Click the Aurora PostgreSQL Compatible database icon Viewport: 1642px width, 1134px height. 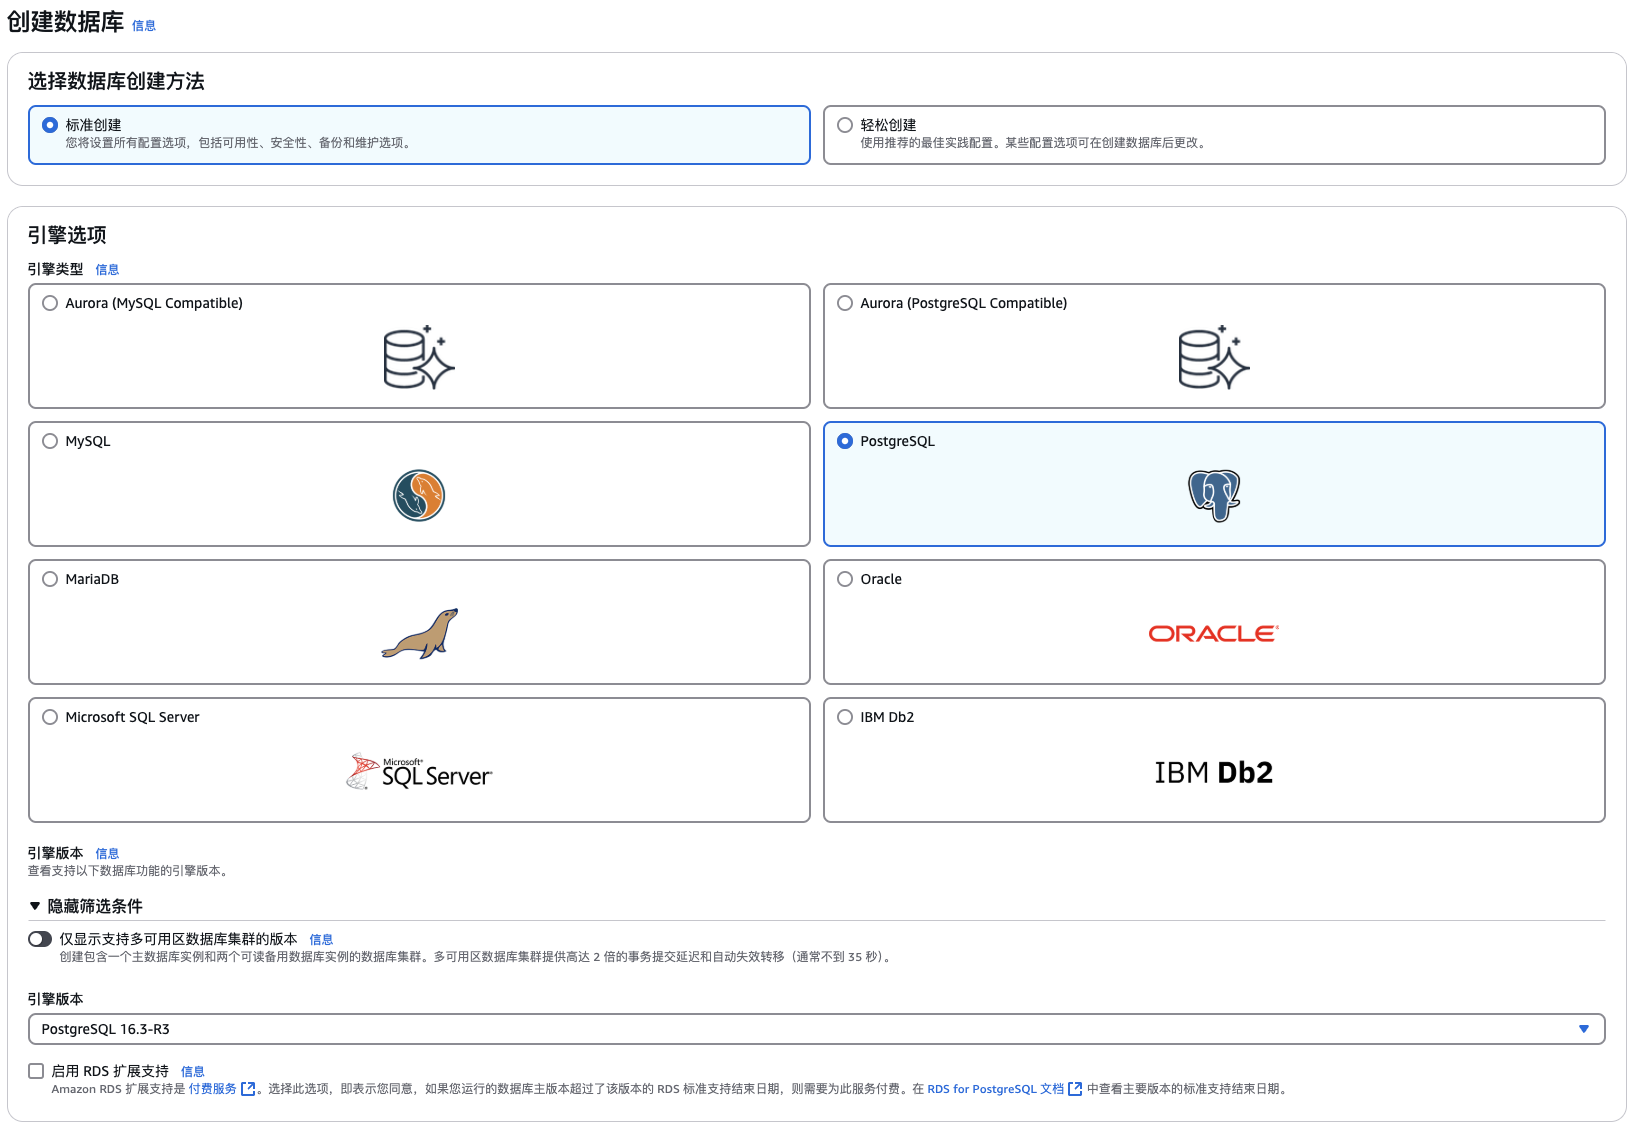[x=1214, y=358]
